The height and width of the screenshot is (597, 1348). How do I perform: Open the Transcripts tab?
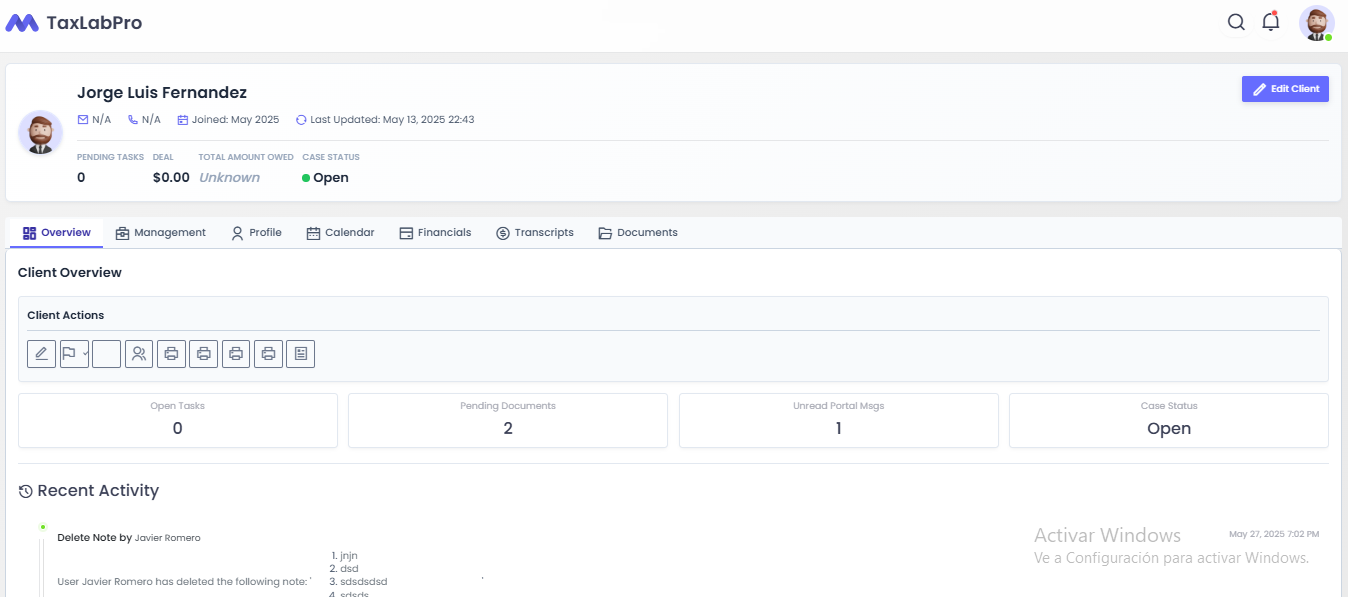pos(535,232)
